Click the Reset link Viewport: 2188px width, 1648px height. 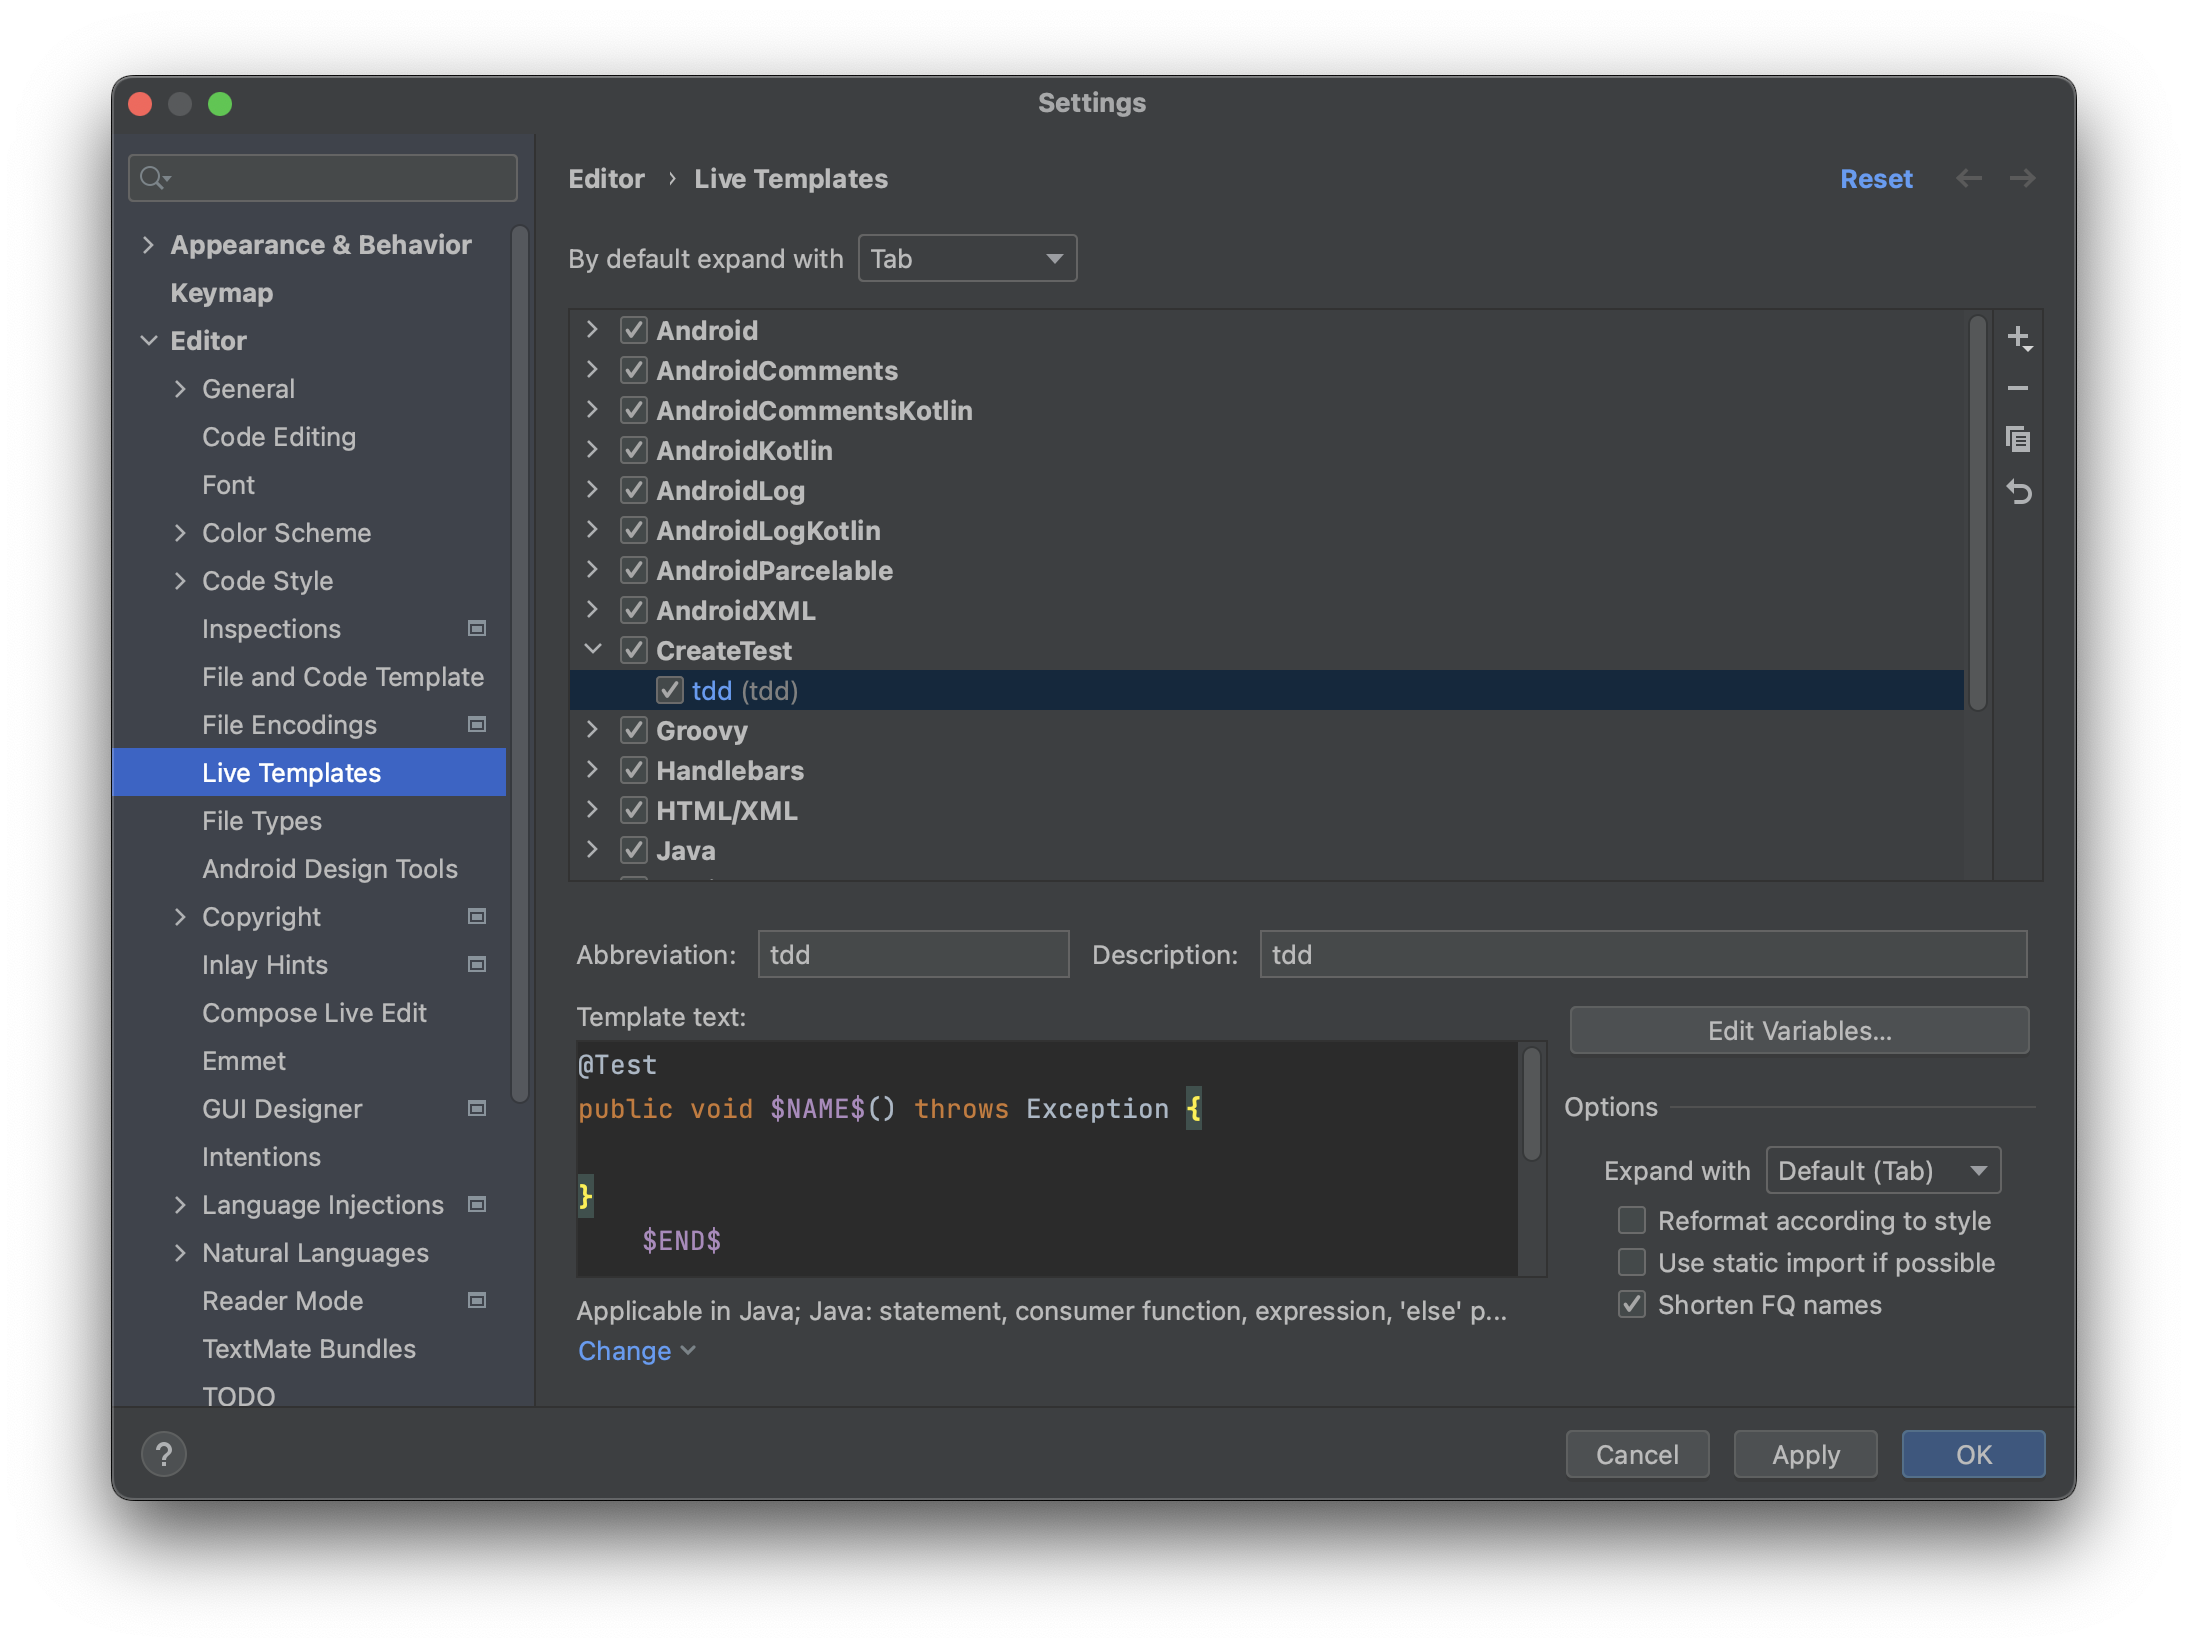coord(1876,179)
